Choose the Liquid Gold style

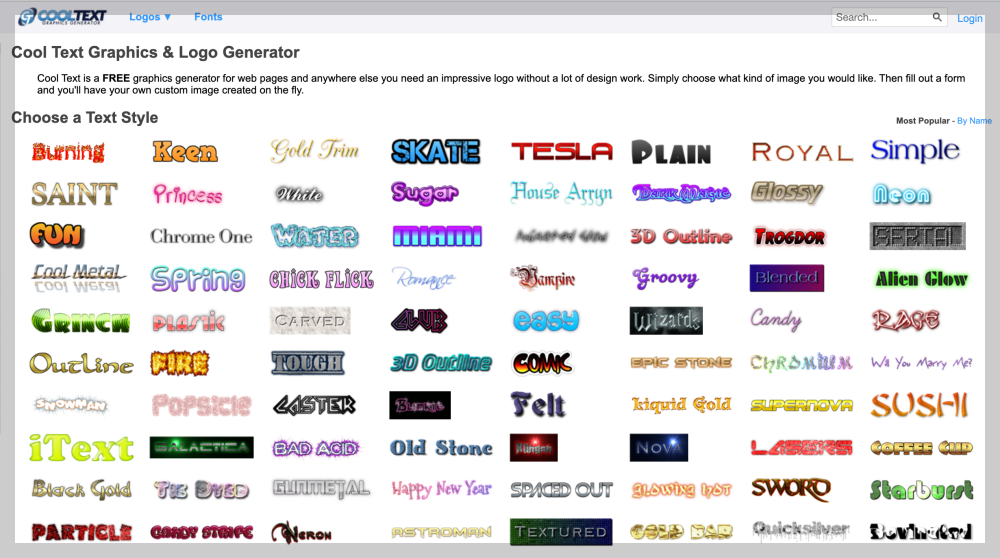(x=681, y=404)
